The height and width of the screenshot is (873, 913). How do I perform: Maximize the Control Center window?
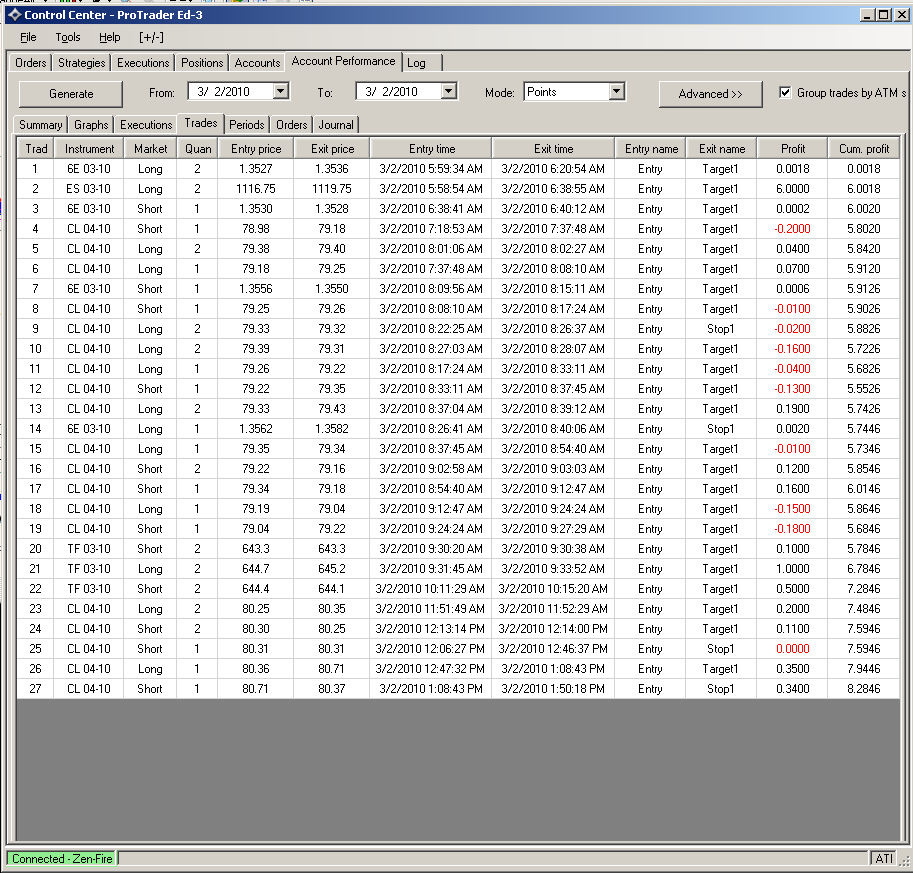pos(884,15)
